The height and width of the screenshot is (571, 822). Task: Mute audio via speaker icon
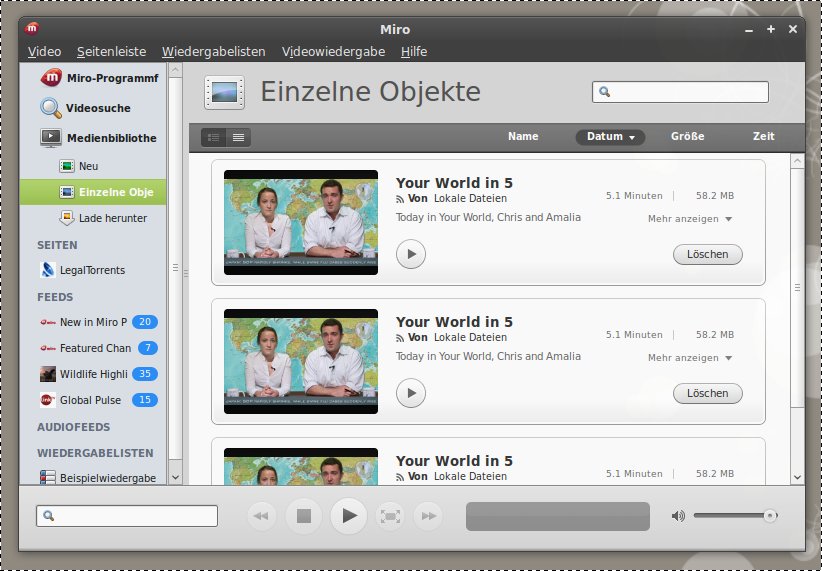678,516
